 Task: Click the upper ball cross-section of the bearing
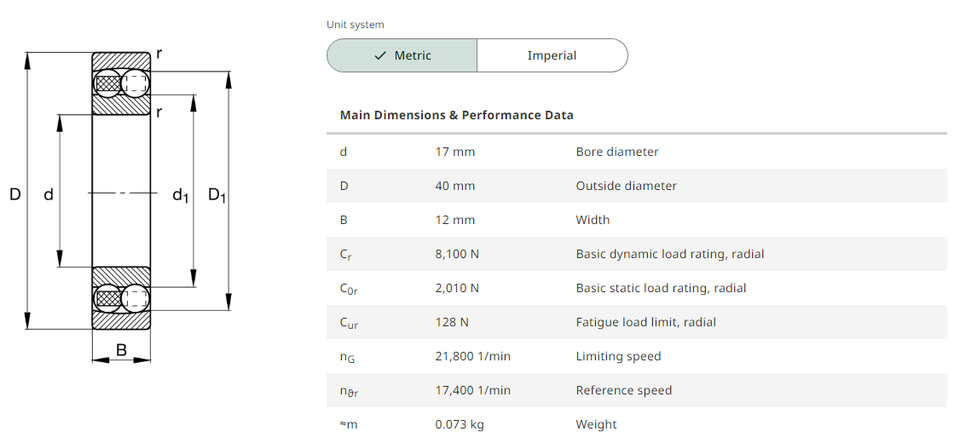pos(134,80)
